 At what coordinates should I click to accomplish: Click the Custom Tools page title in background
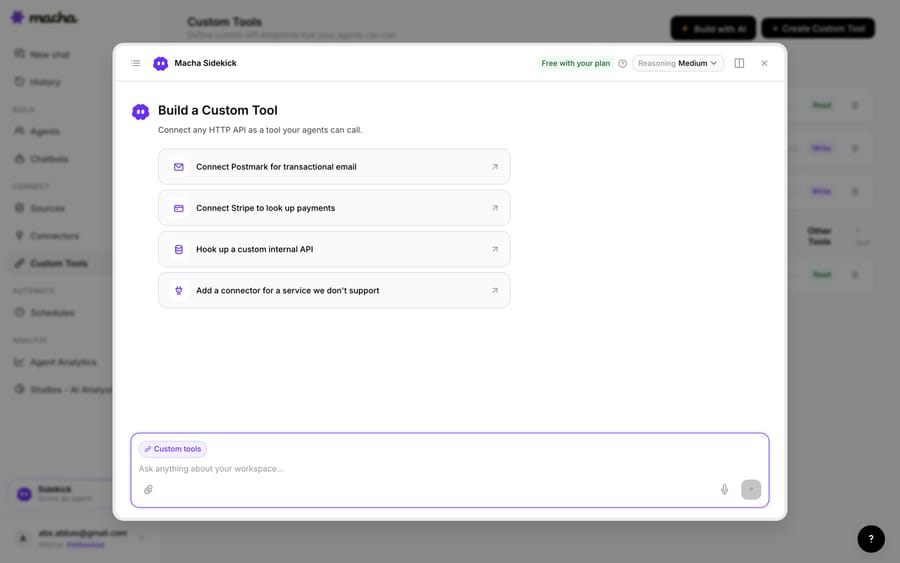pos(224,22)
